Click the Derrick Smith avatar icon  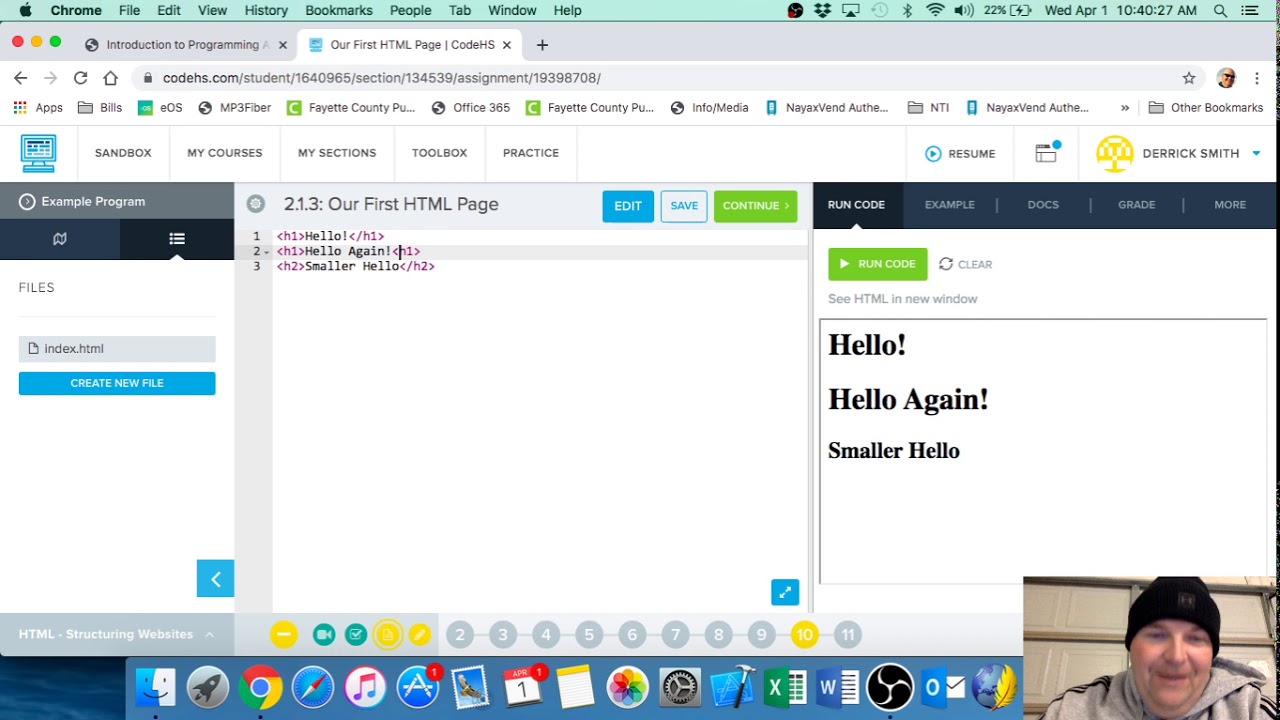(1114, 153)
